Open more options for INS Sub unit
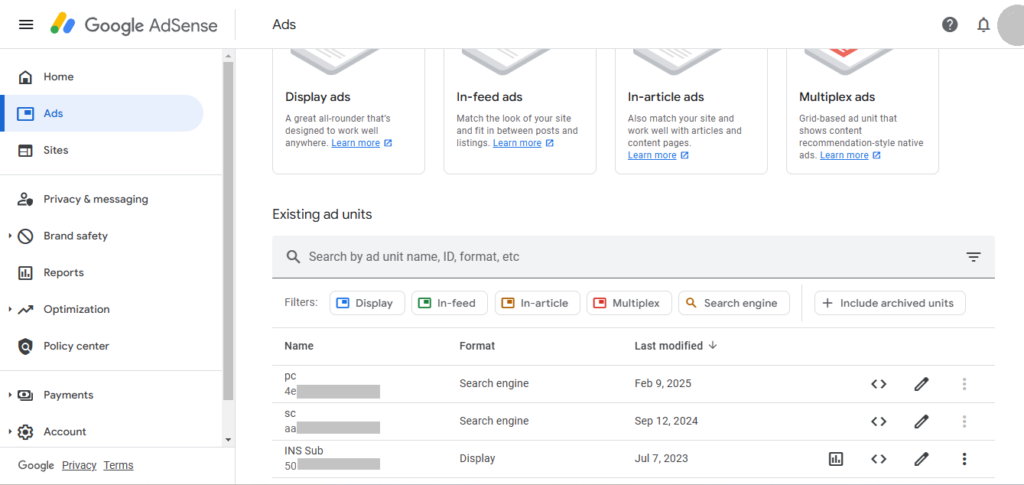This screenshot has height=485, width=1024. (964, 459)
